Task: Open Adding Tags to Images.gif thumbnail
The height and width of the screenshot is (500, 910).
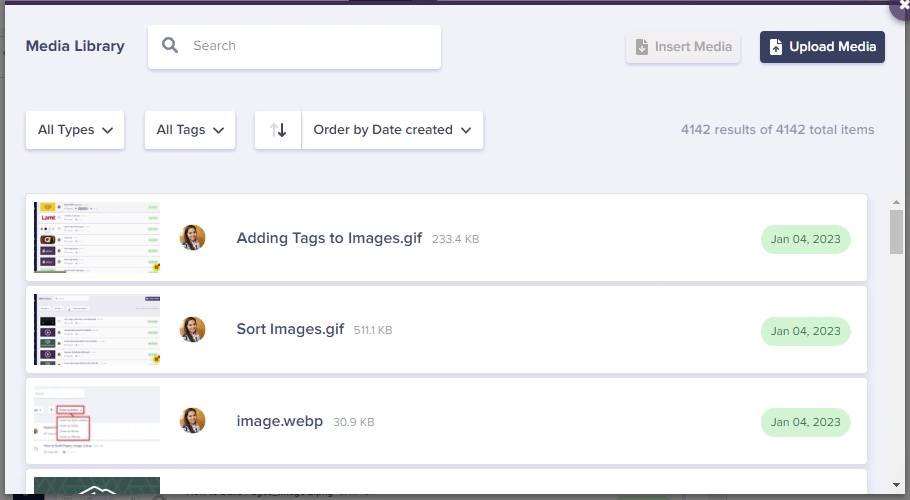Action: click(97, 238)
